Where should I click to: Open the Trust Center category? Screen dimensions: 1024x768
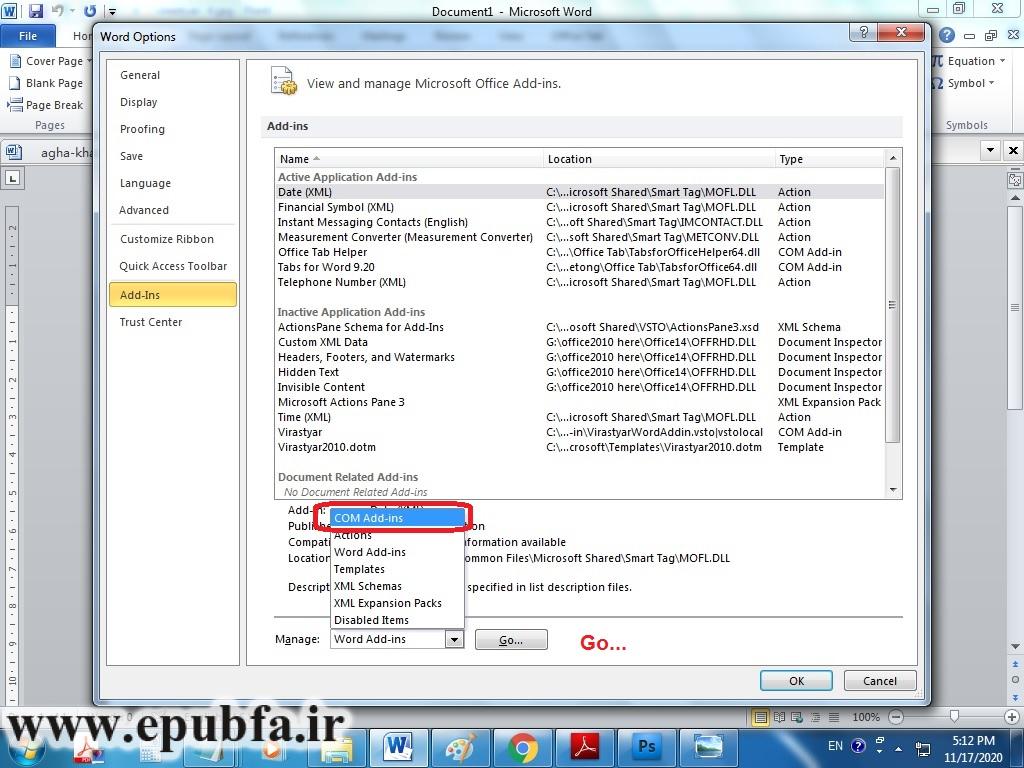151,322
